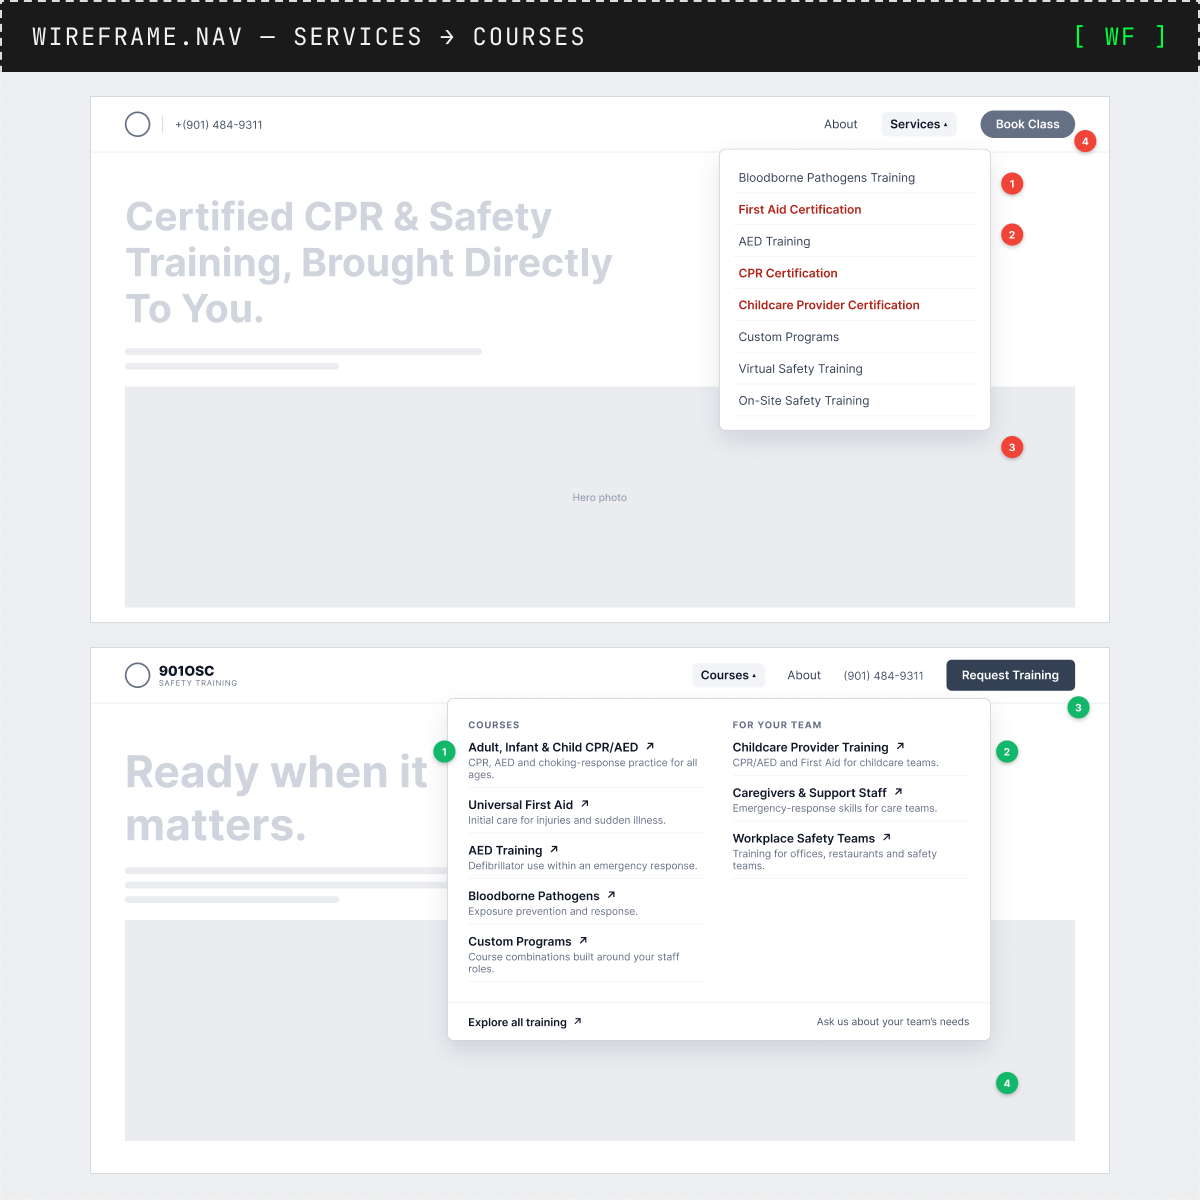Open Custom Programs in Services menu
The image size is (1200, 1200).
tap(857, 337)
